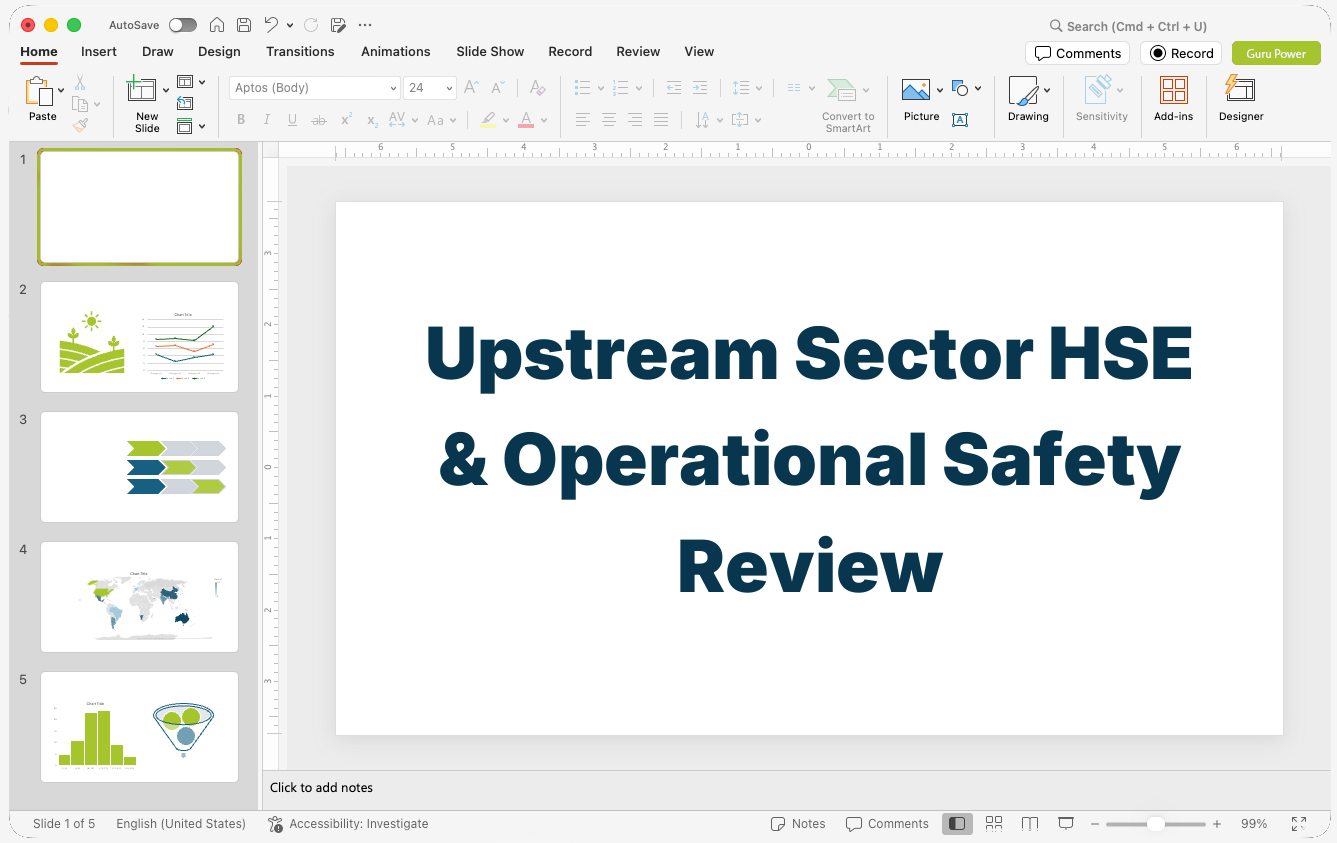Click the Align text left icon
This screenshot has width=1337, height=843.
(582, 120)
